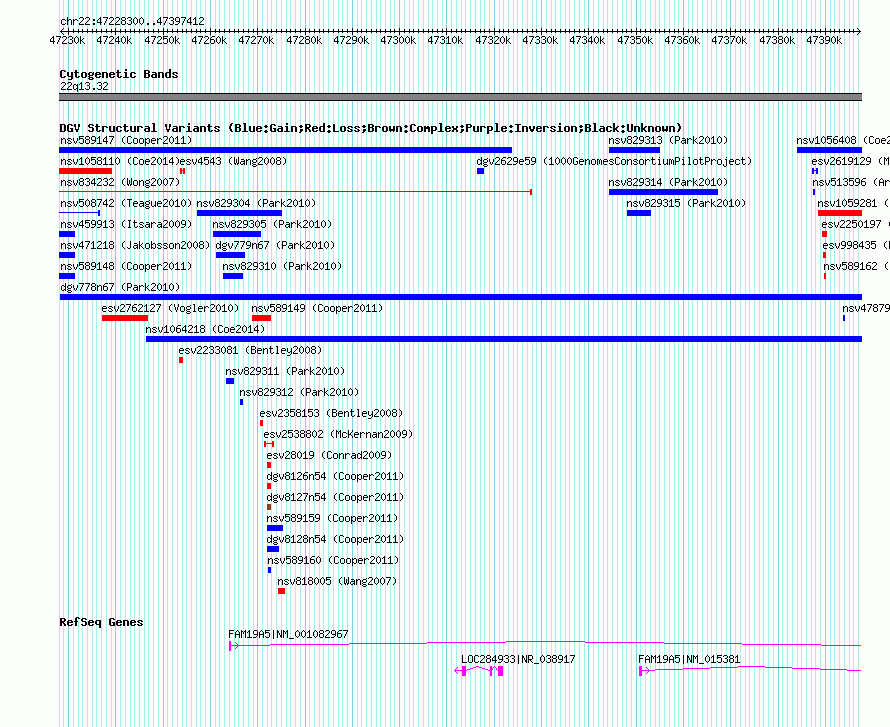The width and height of the screenshot is (890, 727).
Task: Select the nsv47879 variant label
Action: tap(866, 308)
